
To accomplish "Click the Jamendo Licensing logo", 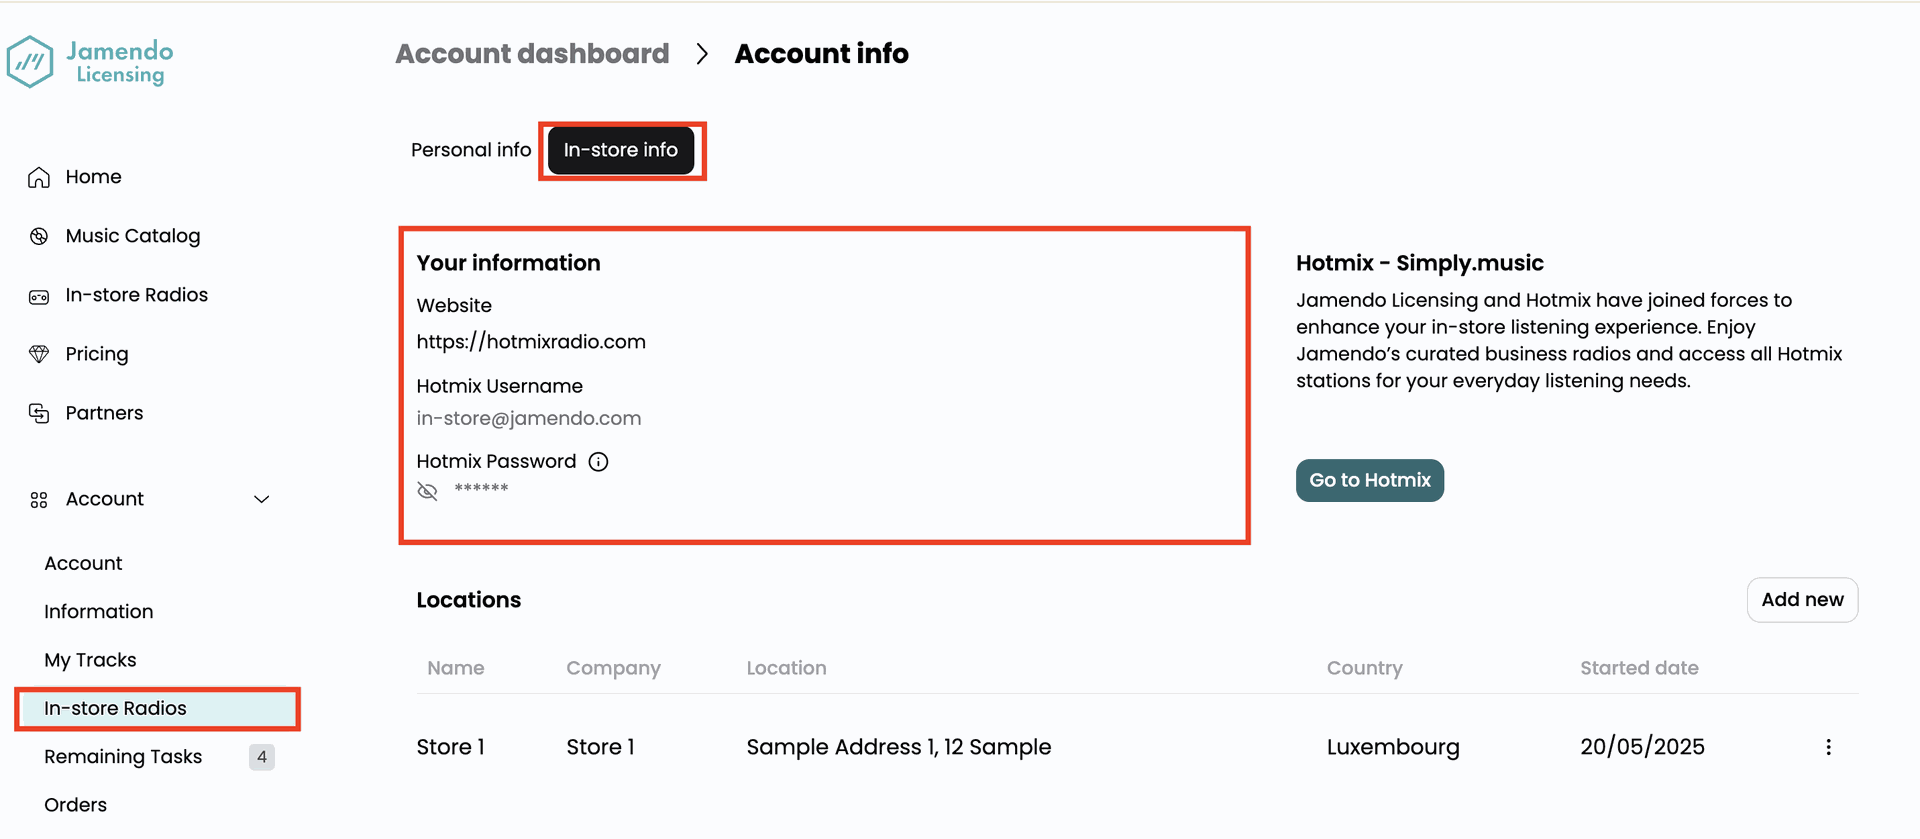I will 90,62.
